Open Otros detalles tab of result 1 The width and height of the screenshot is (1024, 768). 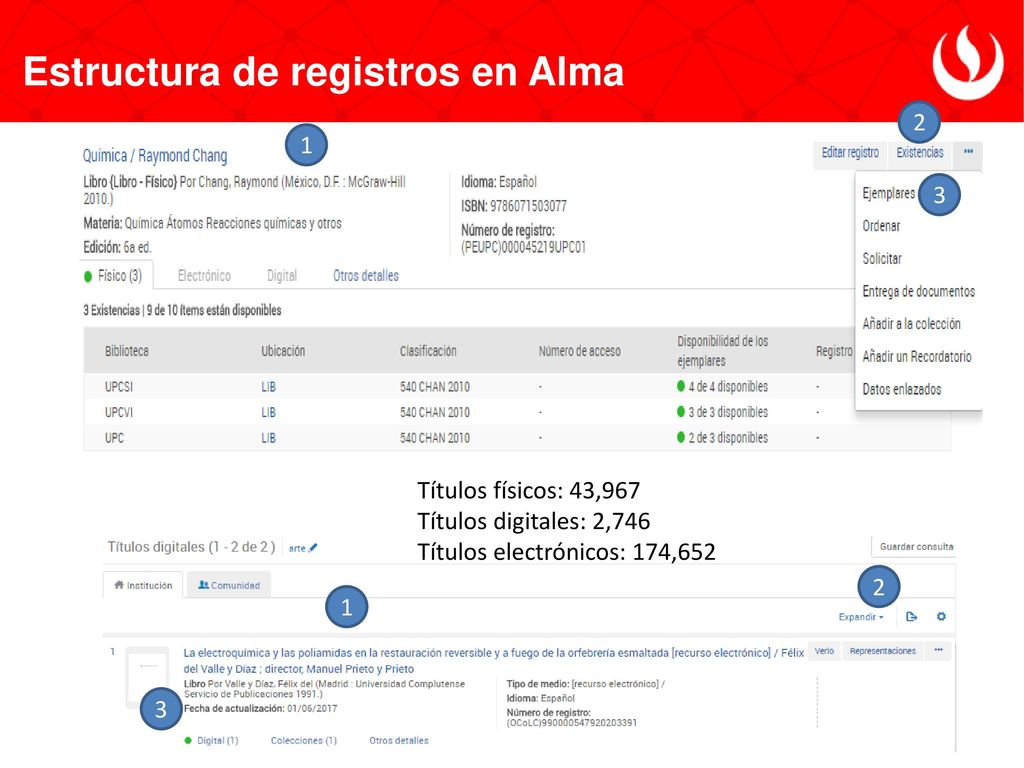(x=398, y=741)
